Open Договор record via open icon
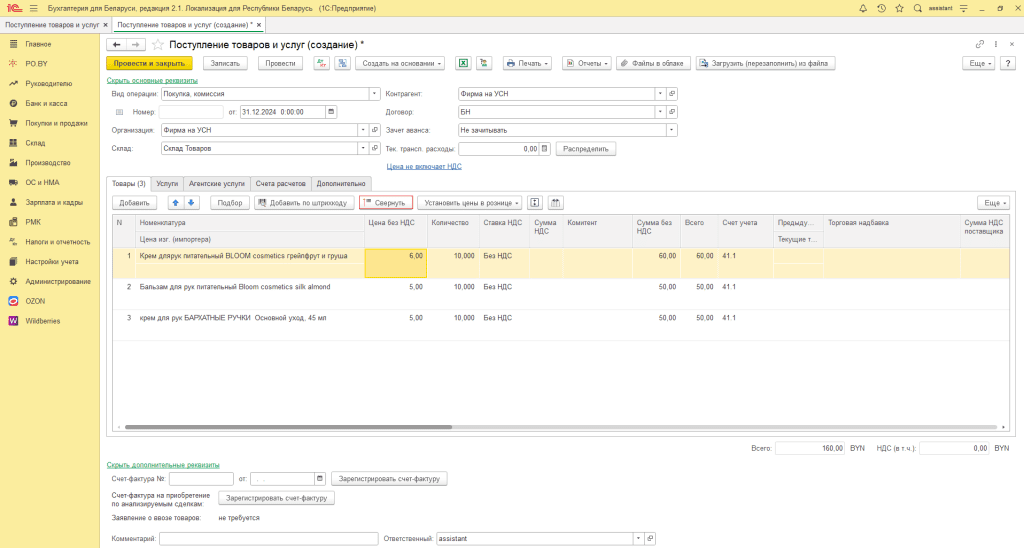The image size is (1024, 548). [x=671, y=112]
